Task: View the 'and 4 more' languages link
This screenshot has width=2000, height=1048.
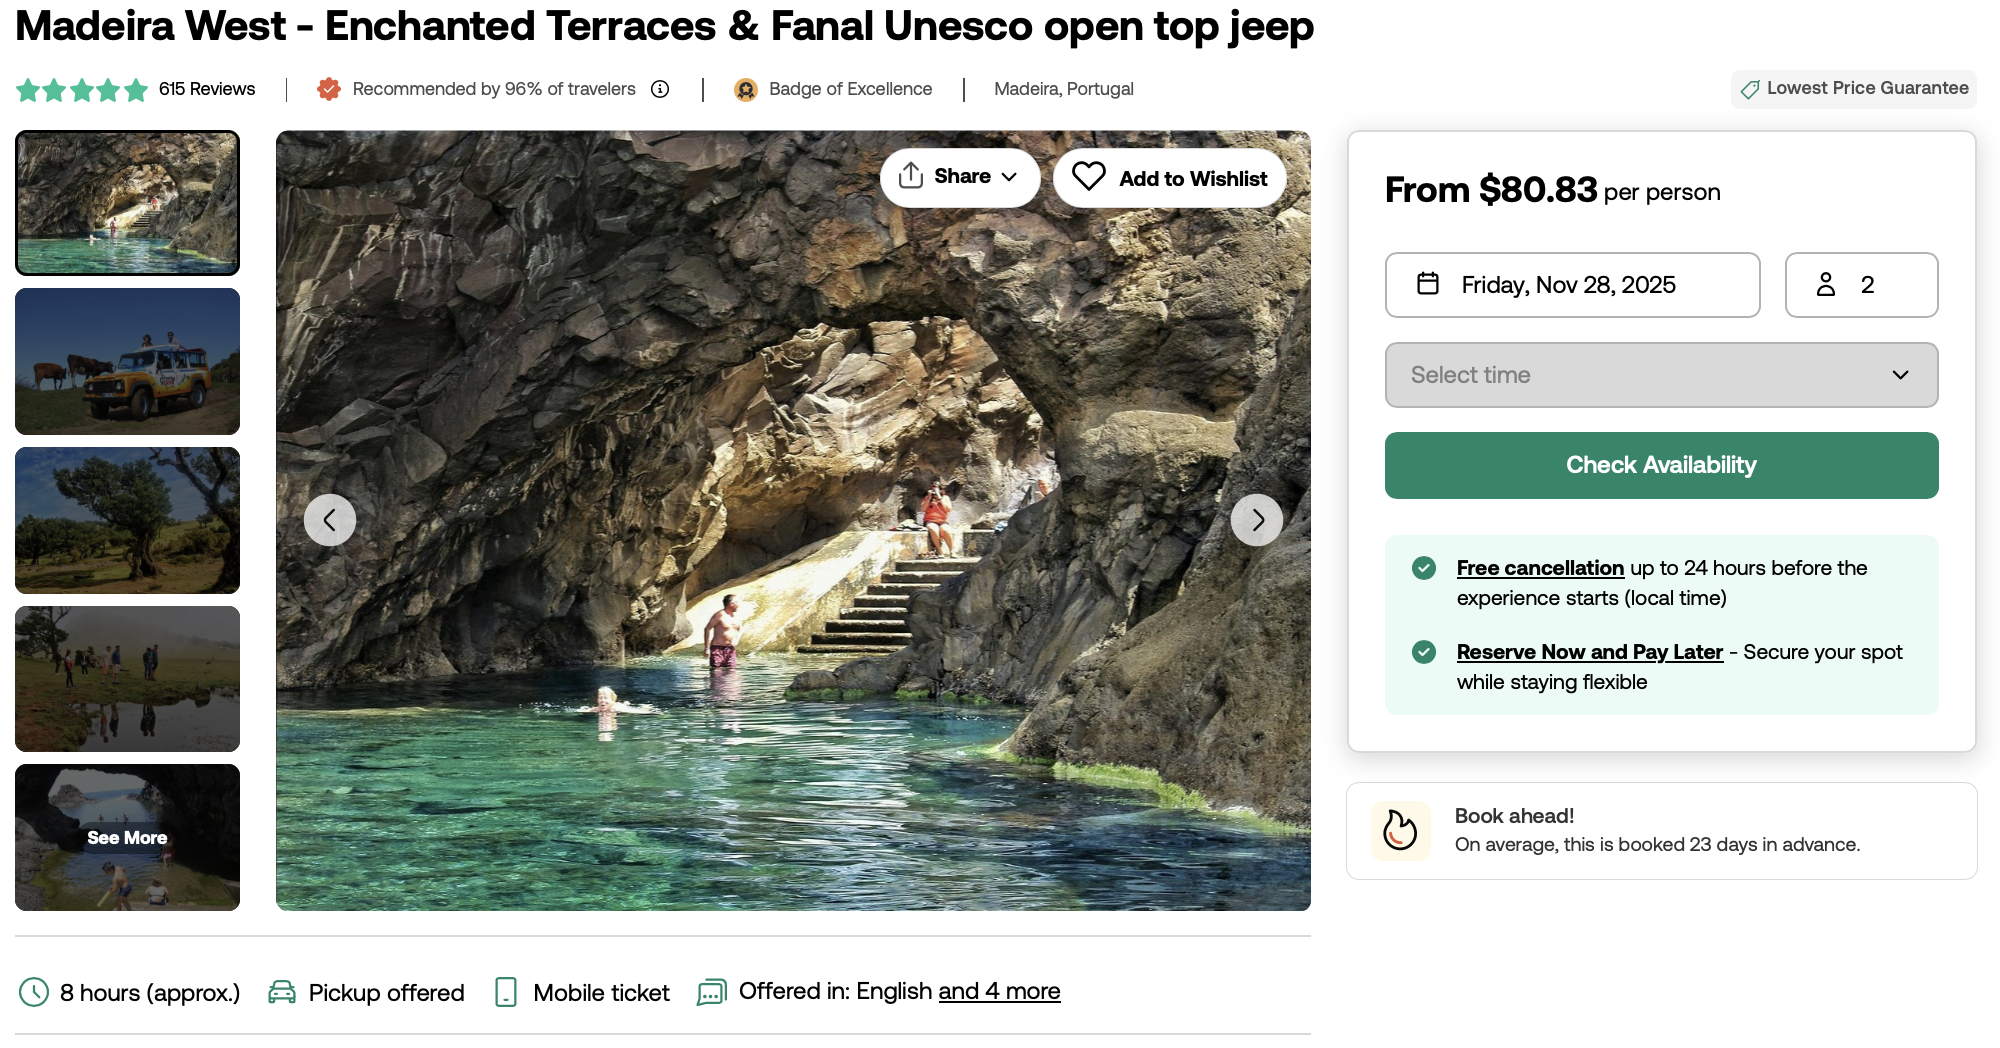Action: pos(999,991)
